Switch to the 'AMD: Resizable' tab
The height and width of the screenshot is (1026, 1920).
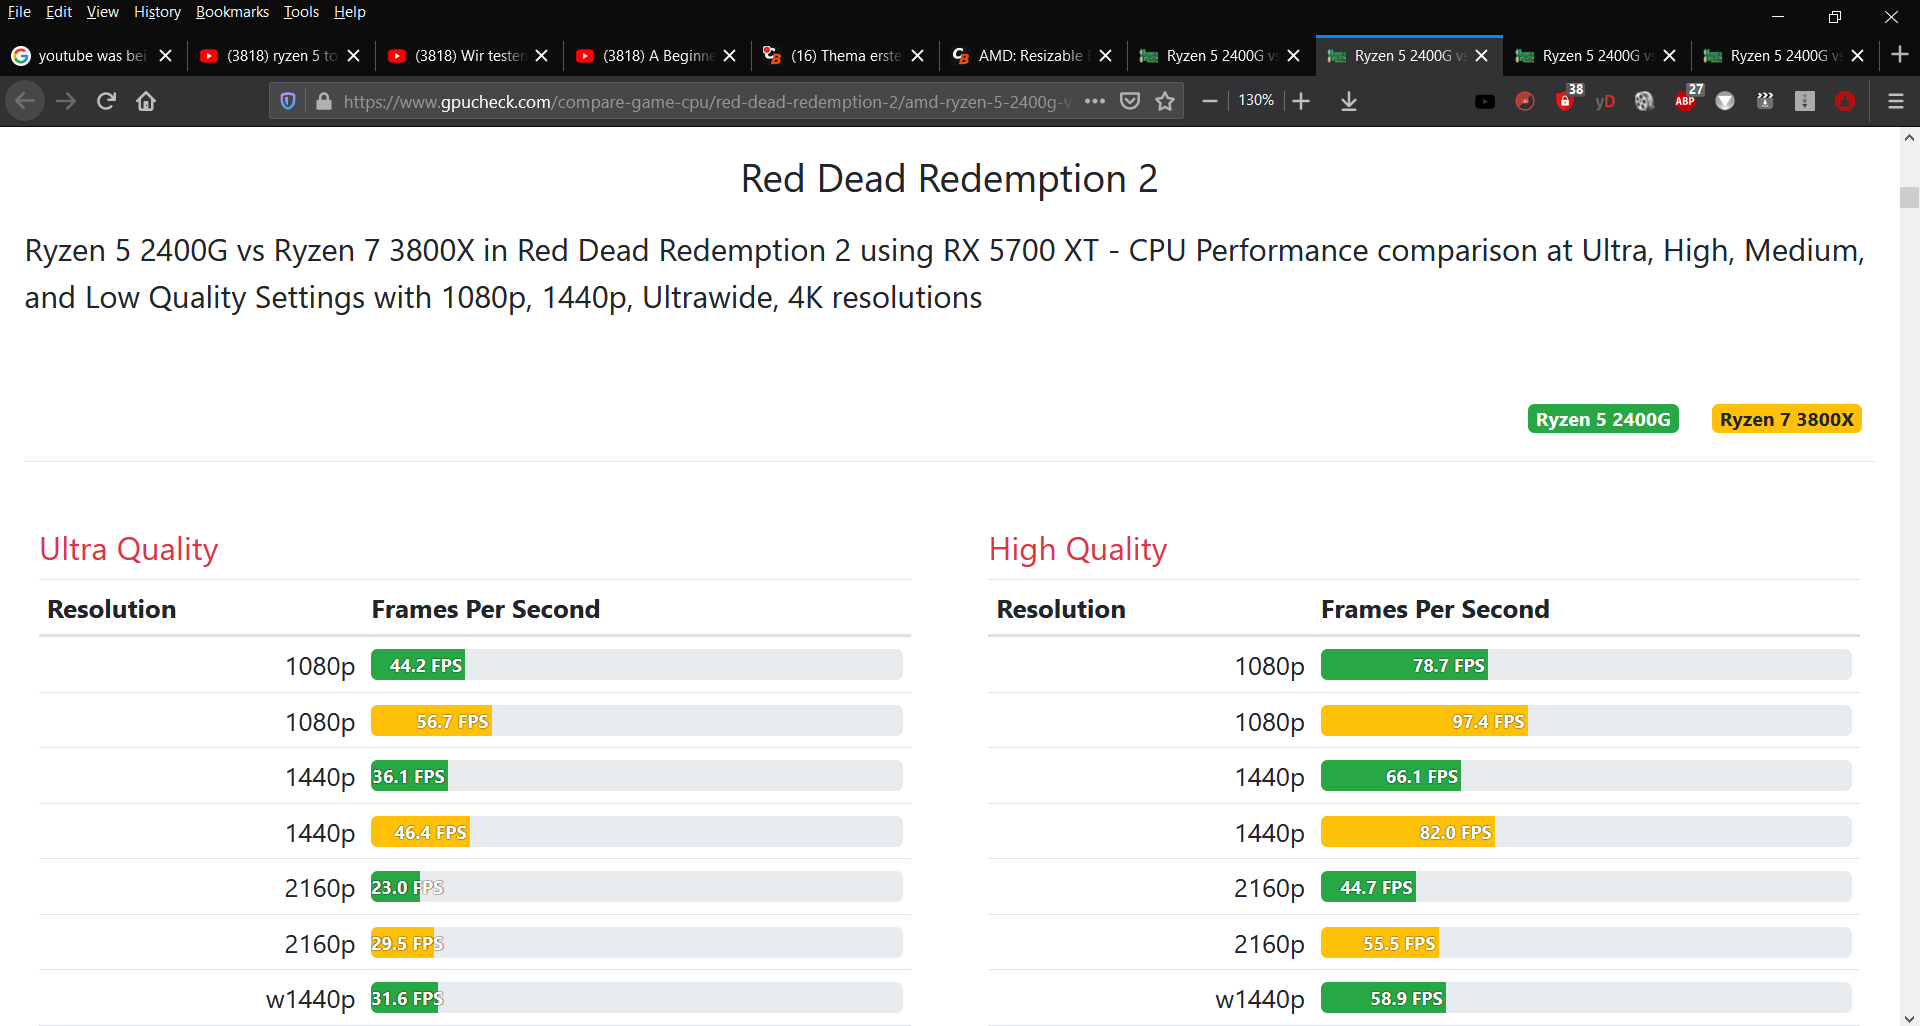(x=1032, y=56)
